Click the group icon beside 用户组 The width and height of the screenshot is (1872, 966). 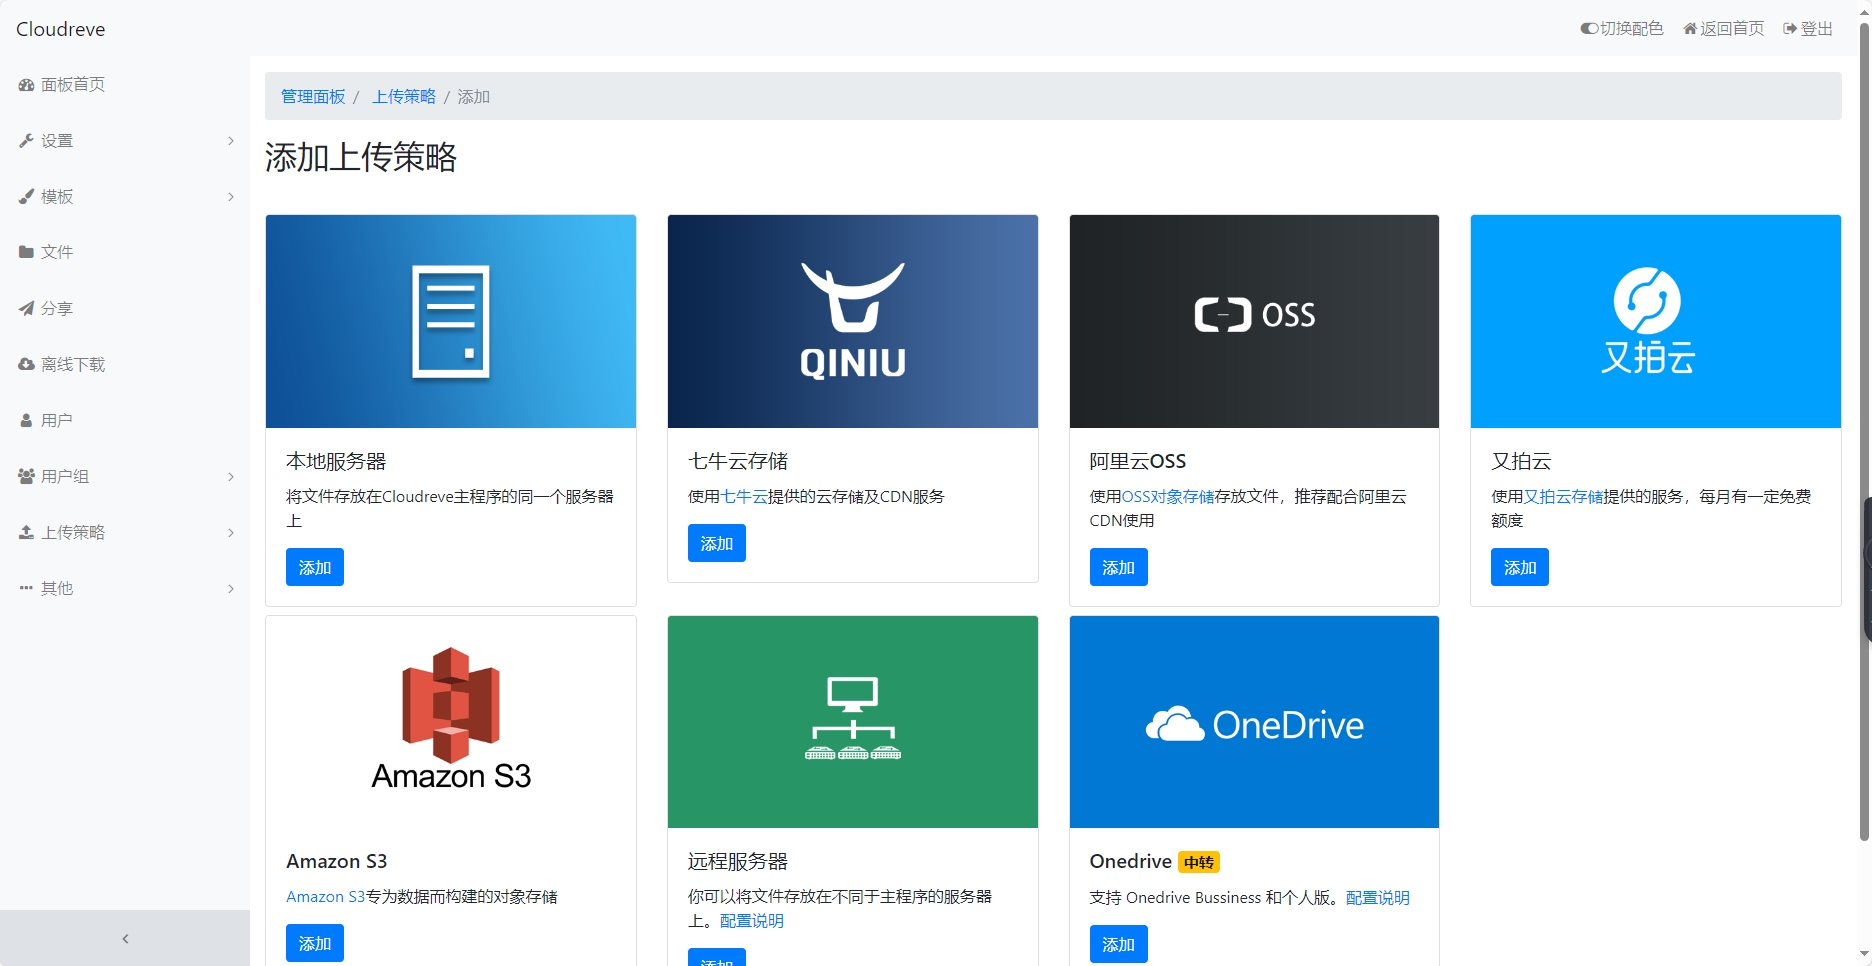coord(26,477)
